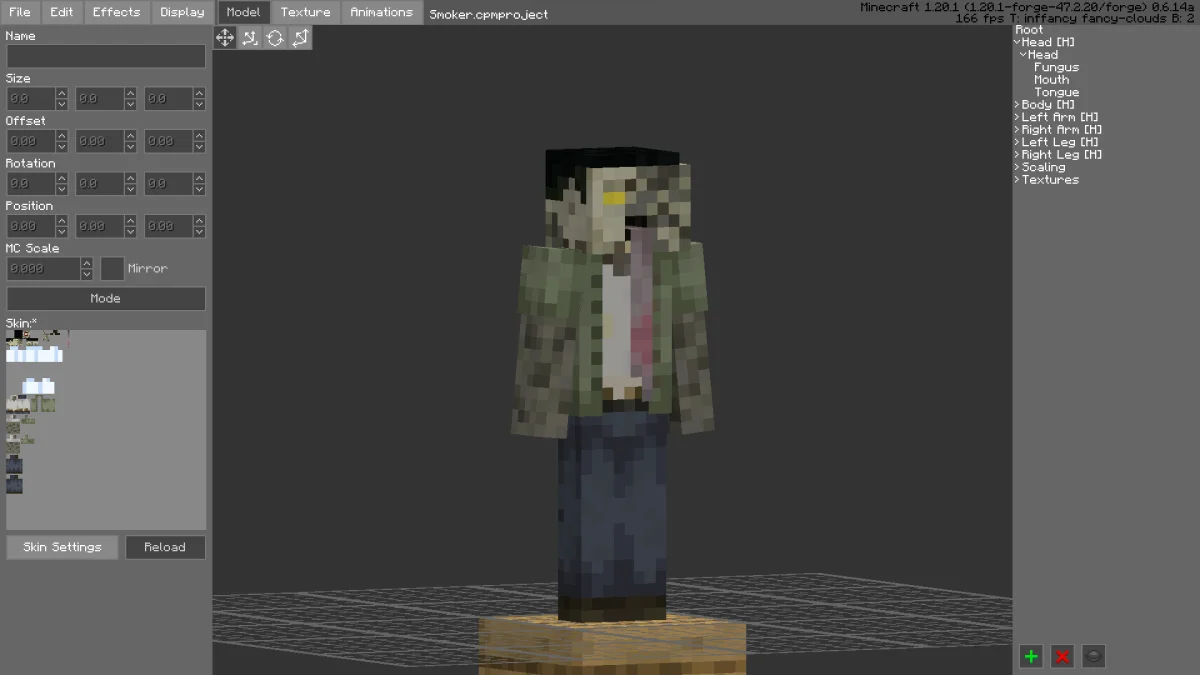The height and width of the screenshot is (675, 1200).
Task: Select the Root tree item
Action: pyautogui.click(x=1029, y=30)
